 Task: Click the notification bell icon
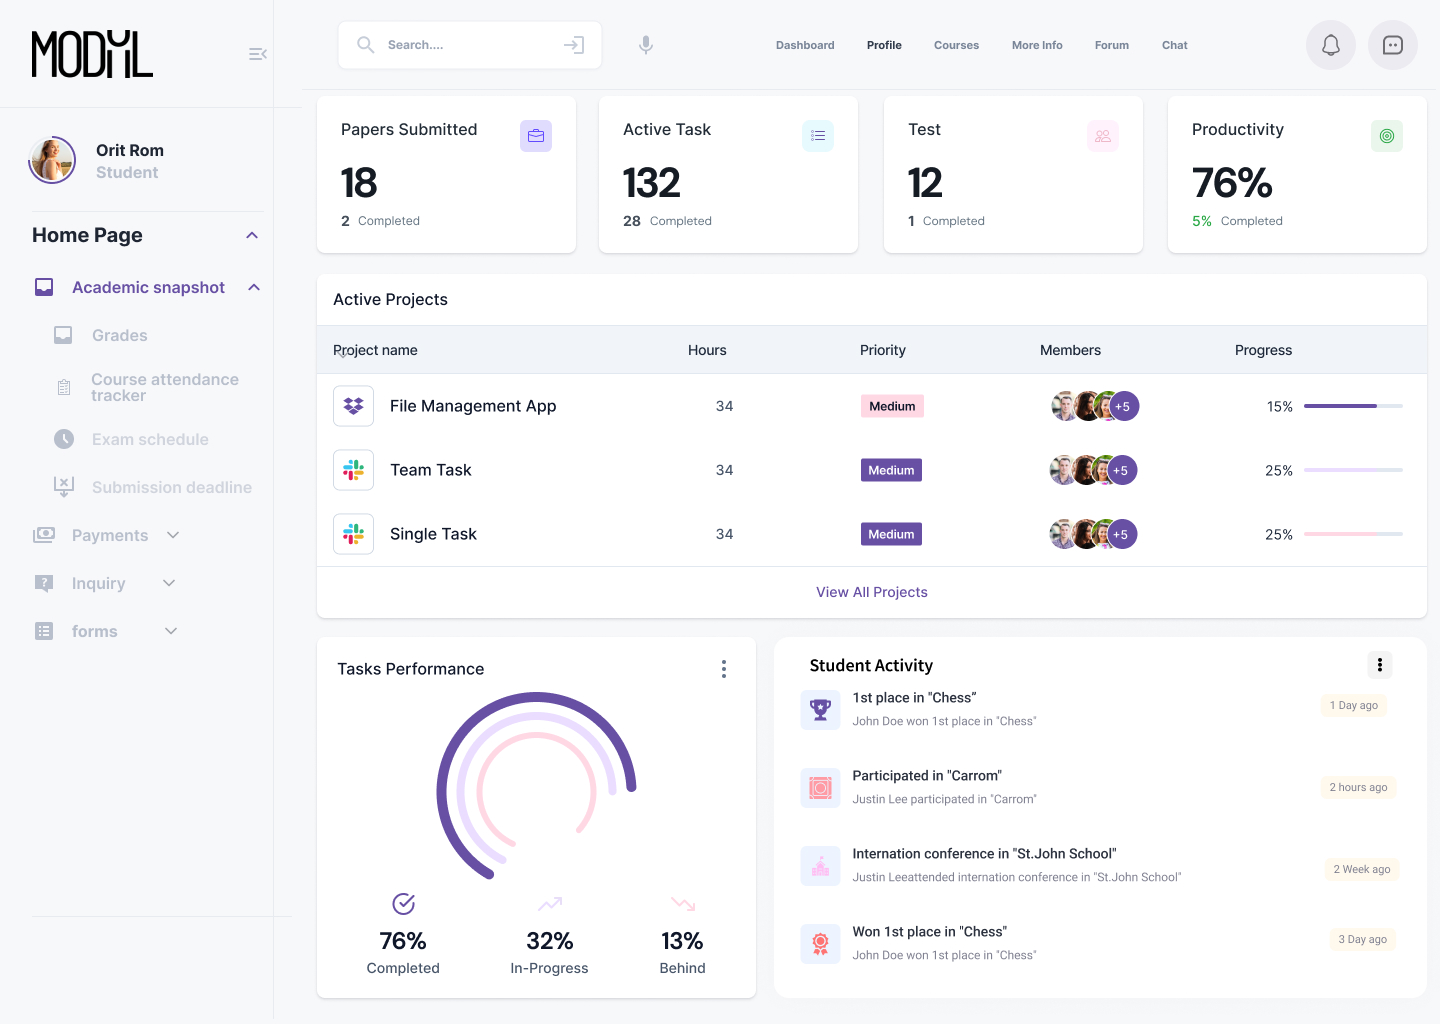1330,45
